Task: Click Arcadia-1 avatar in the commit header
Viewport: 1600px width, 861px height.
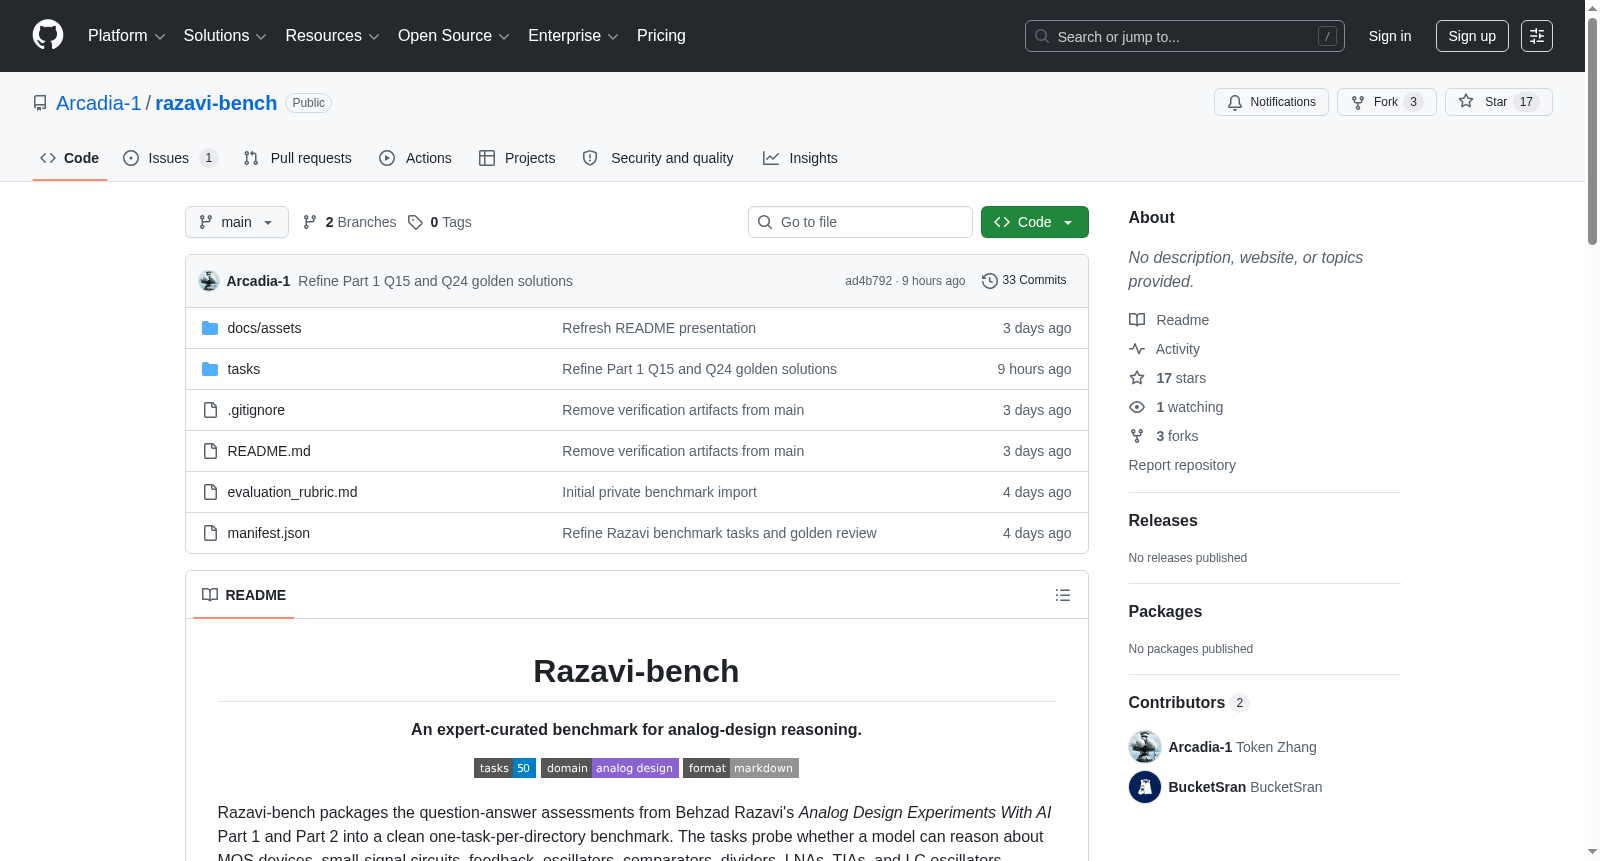Action: pos(209,281)
